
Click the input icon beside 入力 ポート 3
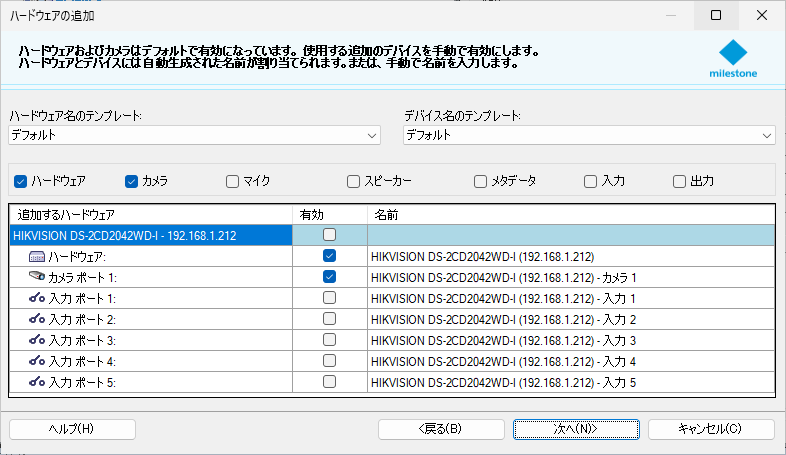tap(37, 340)
